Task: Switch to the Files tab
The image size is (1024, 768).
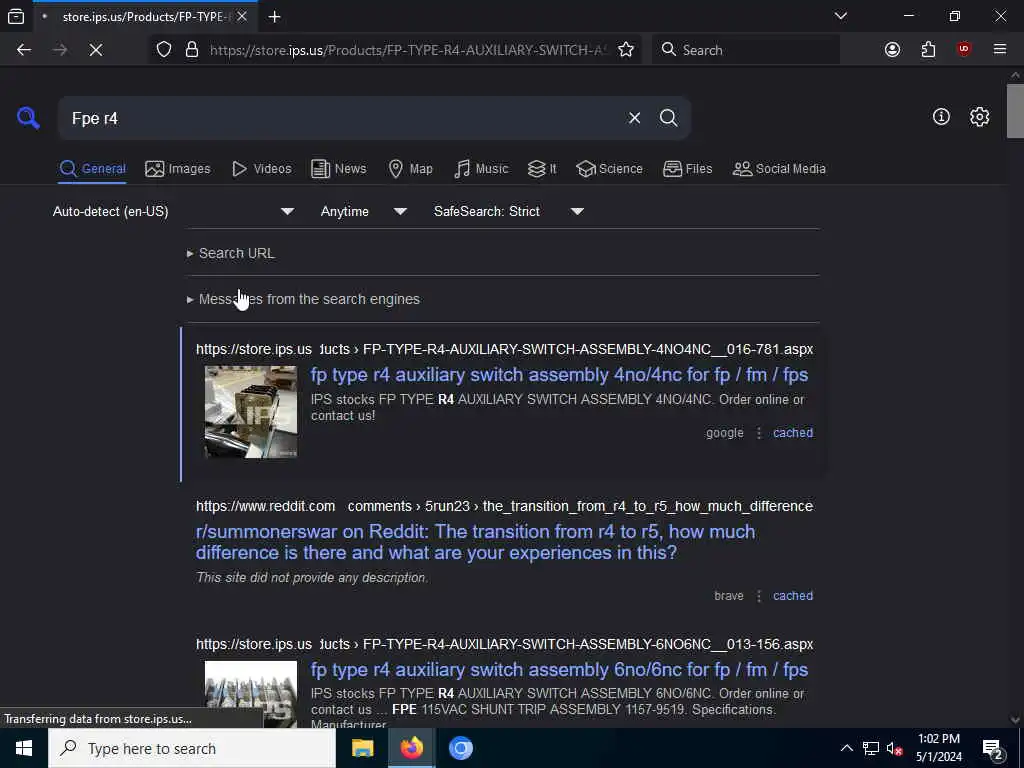Action: click(x=687, y=168)
